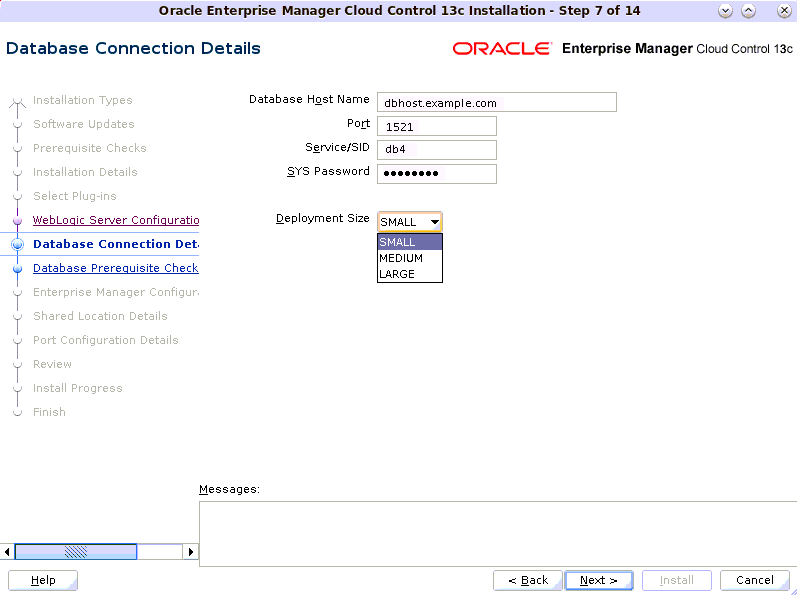Focus the Service/SID text field
Viewport: 797px width, 595px height.
[x=437, y=150]
